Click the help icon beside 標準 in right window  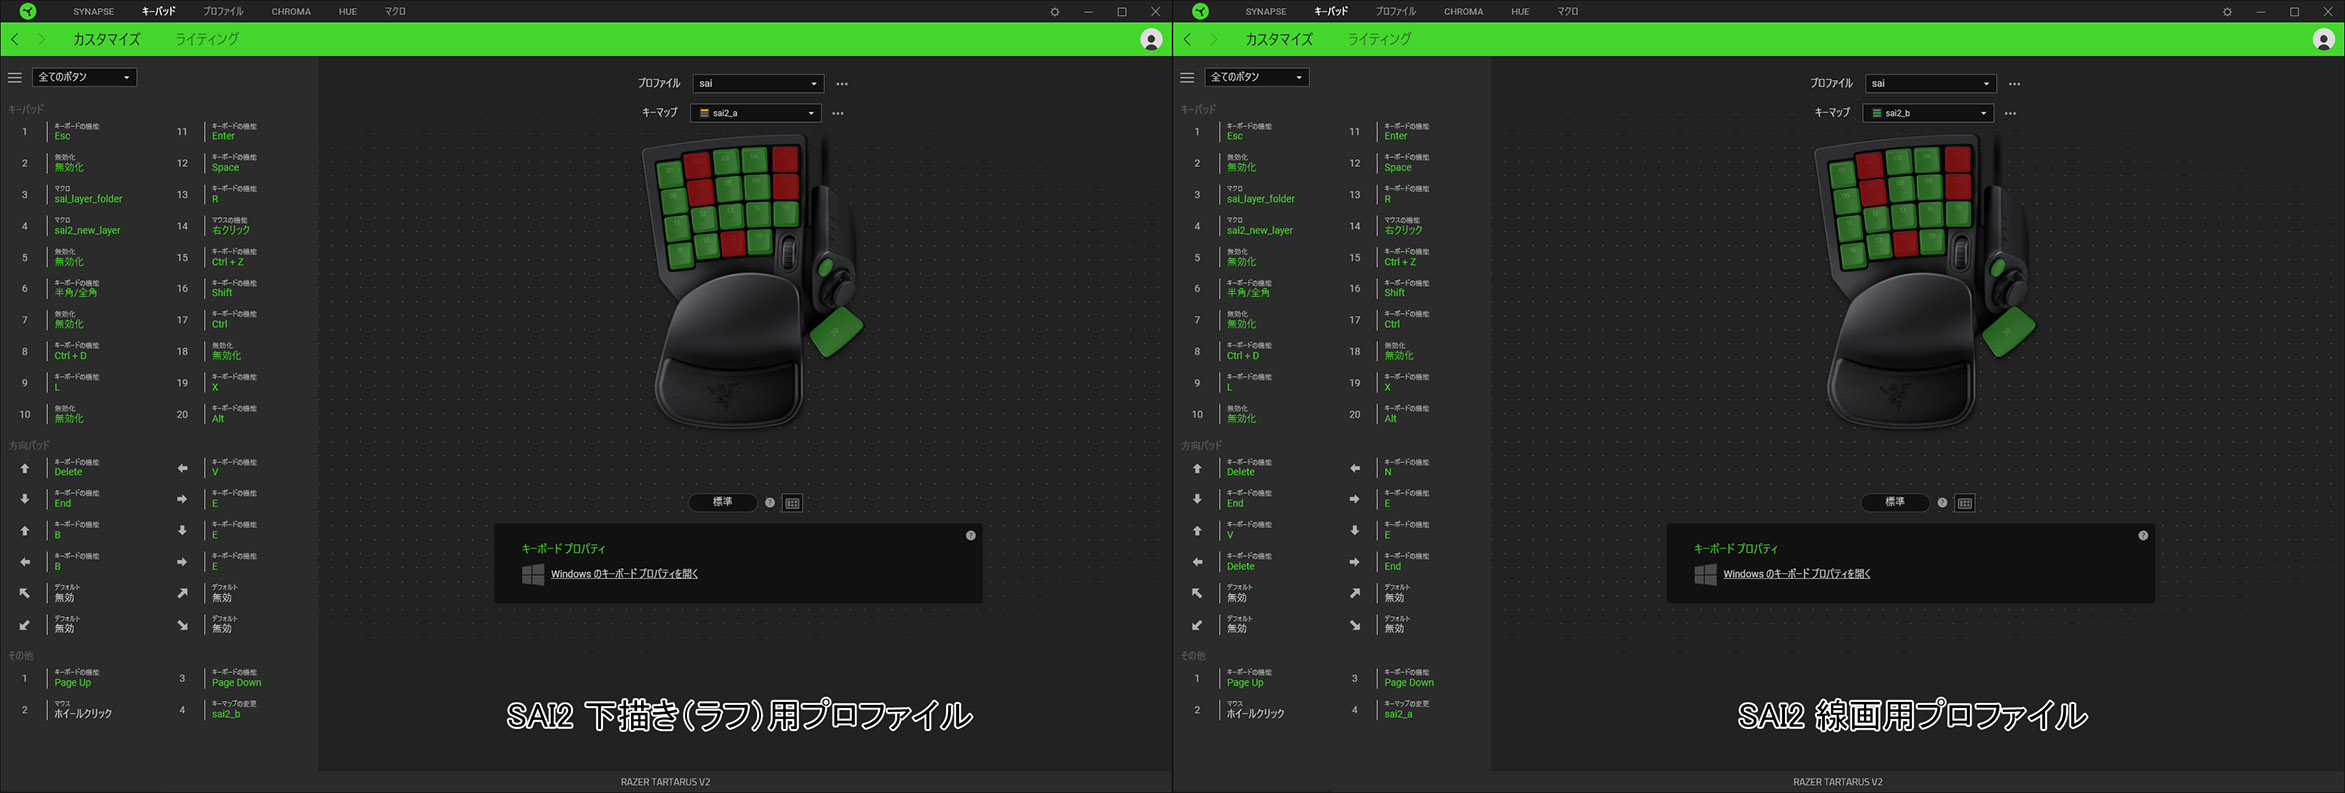coord(1942,503)
